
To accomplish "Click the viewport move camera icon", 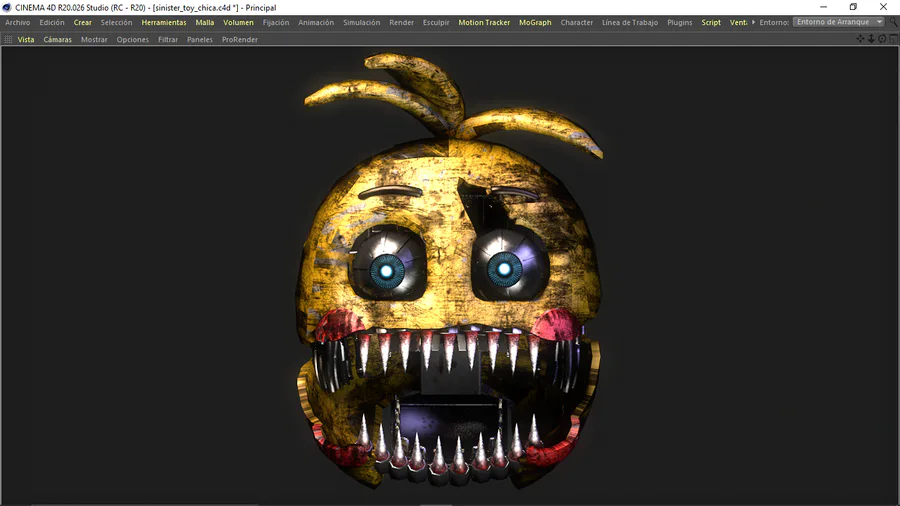I will (x=860, y=38).
